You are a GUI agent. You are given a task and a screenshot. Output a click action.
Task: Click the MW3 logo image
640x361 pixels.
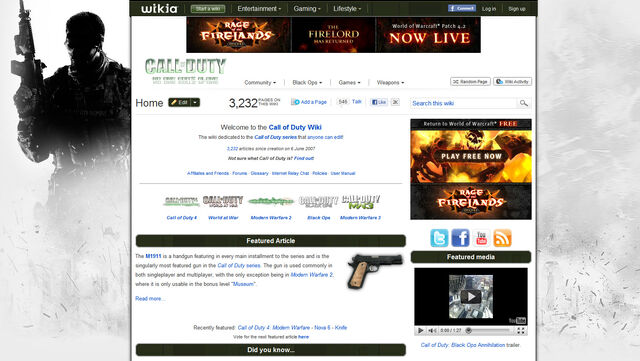click(361, 201)
